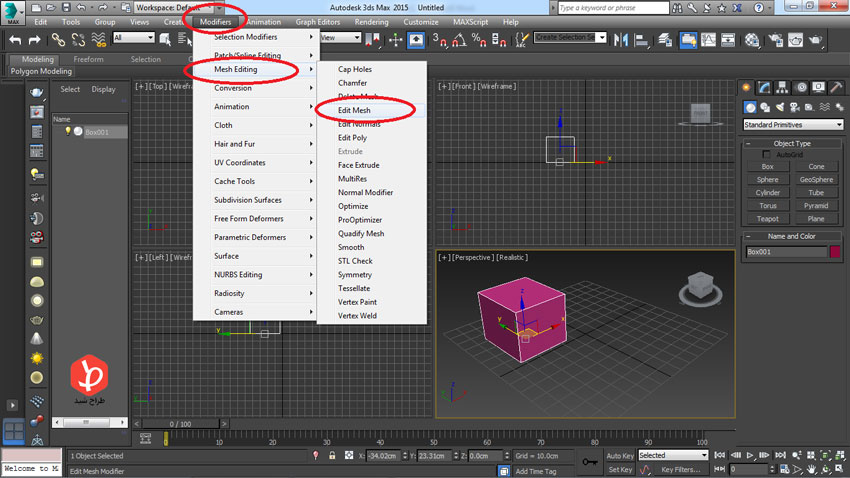
Task: Open the Create panel tab icon
Action: click(x=747, y=87)
